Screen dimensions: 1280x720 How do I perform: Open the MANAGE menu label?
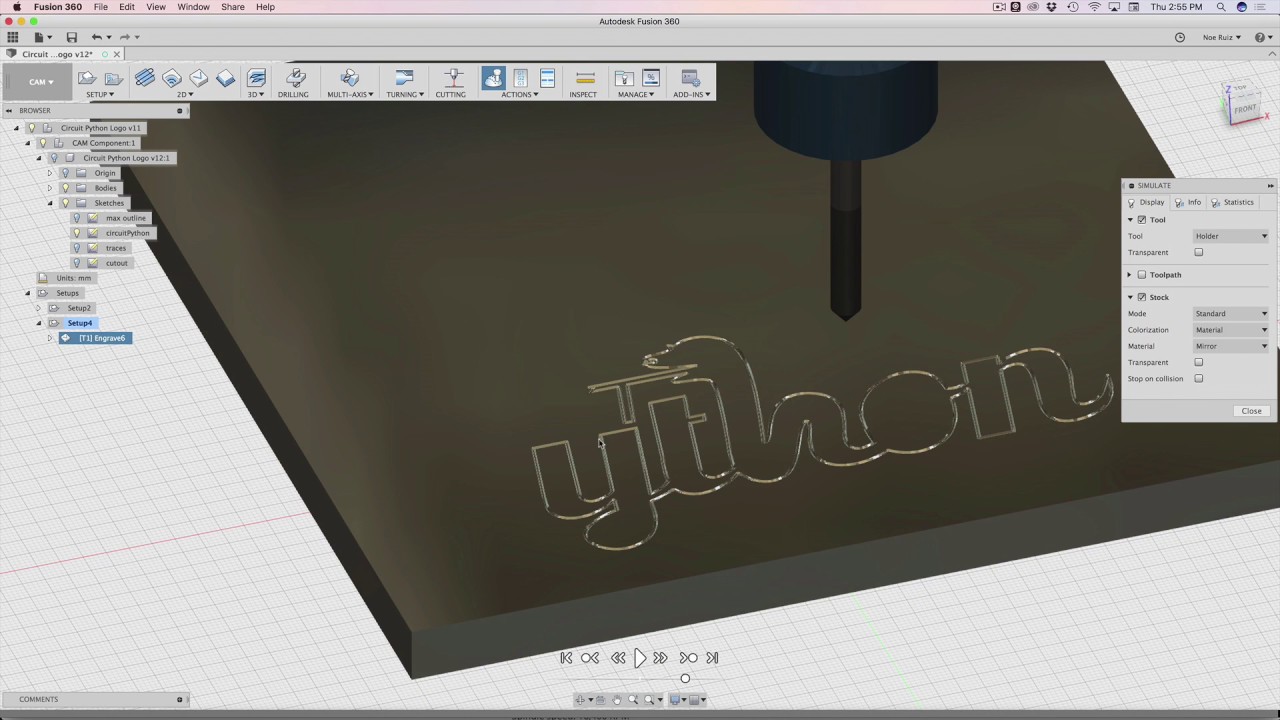point(636,95)
